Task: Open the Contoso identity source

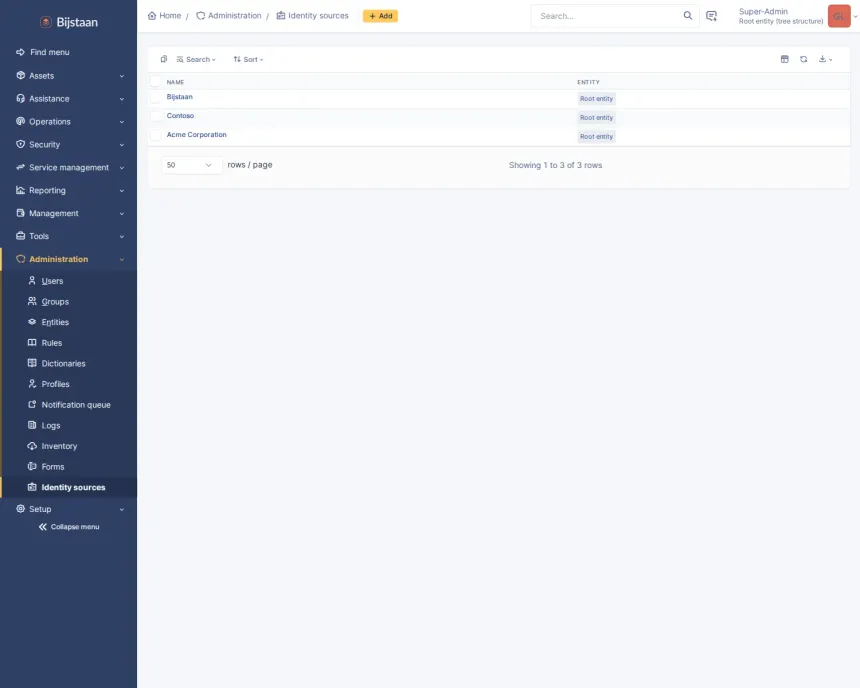Action: click(180, 116)
